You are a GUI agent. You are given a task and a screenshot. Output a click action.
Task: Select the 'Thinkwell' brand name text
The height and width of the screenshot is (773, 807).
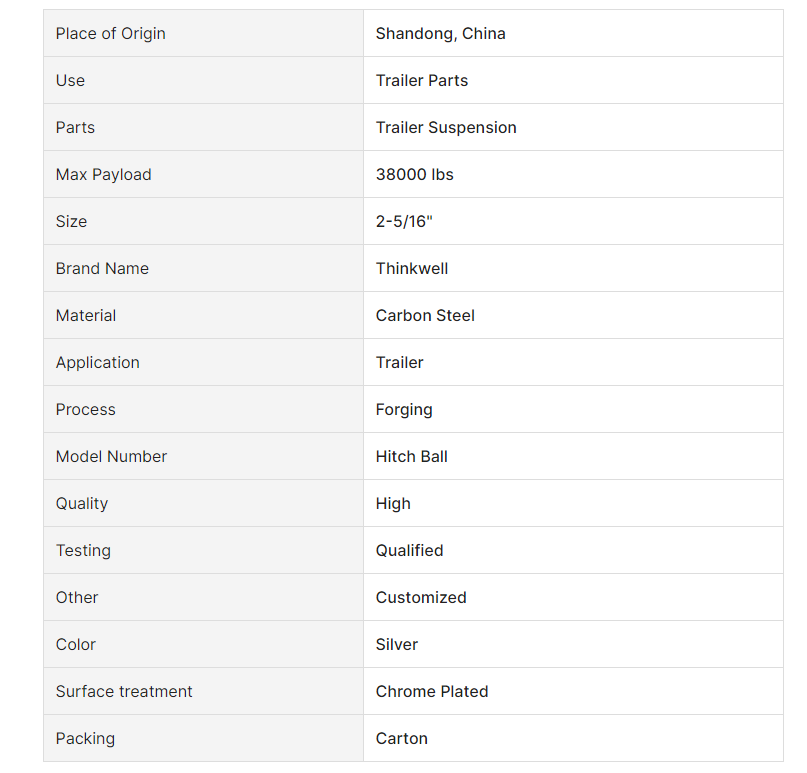pyautogui.click(x=412, y=268)
